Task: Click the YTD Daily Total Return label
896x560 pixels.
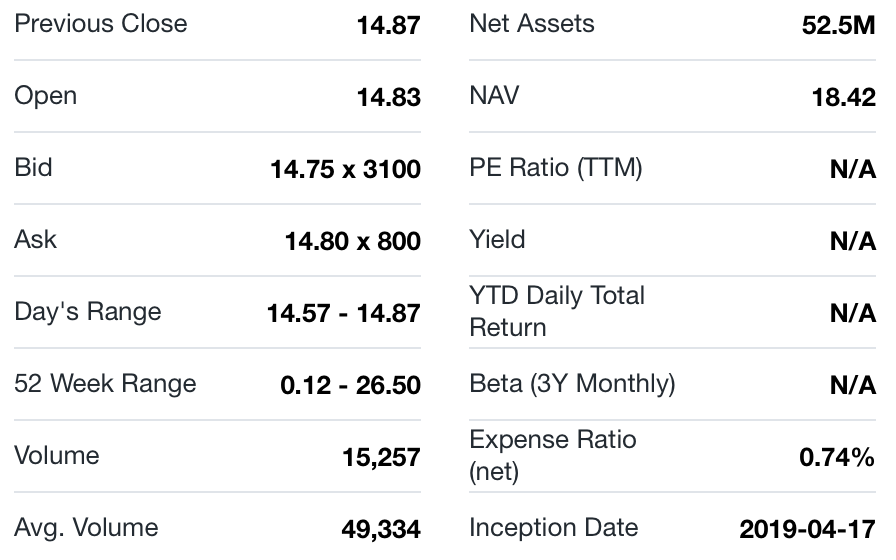Action: (556, 311)
